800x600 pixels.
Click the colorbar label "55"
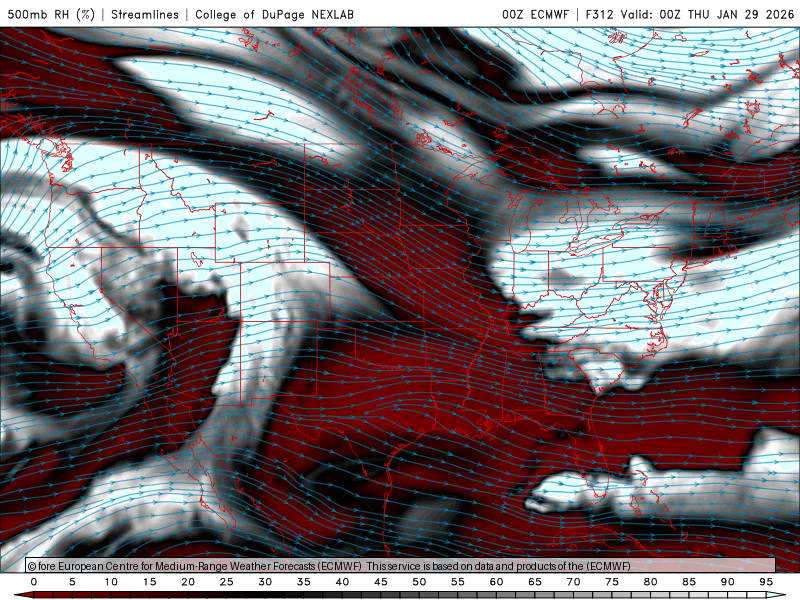pyautogui.click(x=458, y=582)
